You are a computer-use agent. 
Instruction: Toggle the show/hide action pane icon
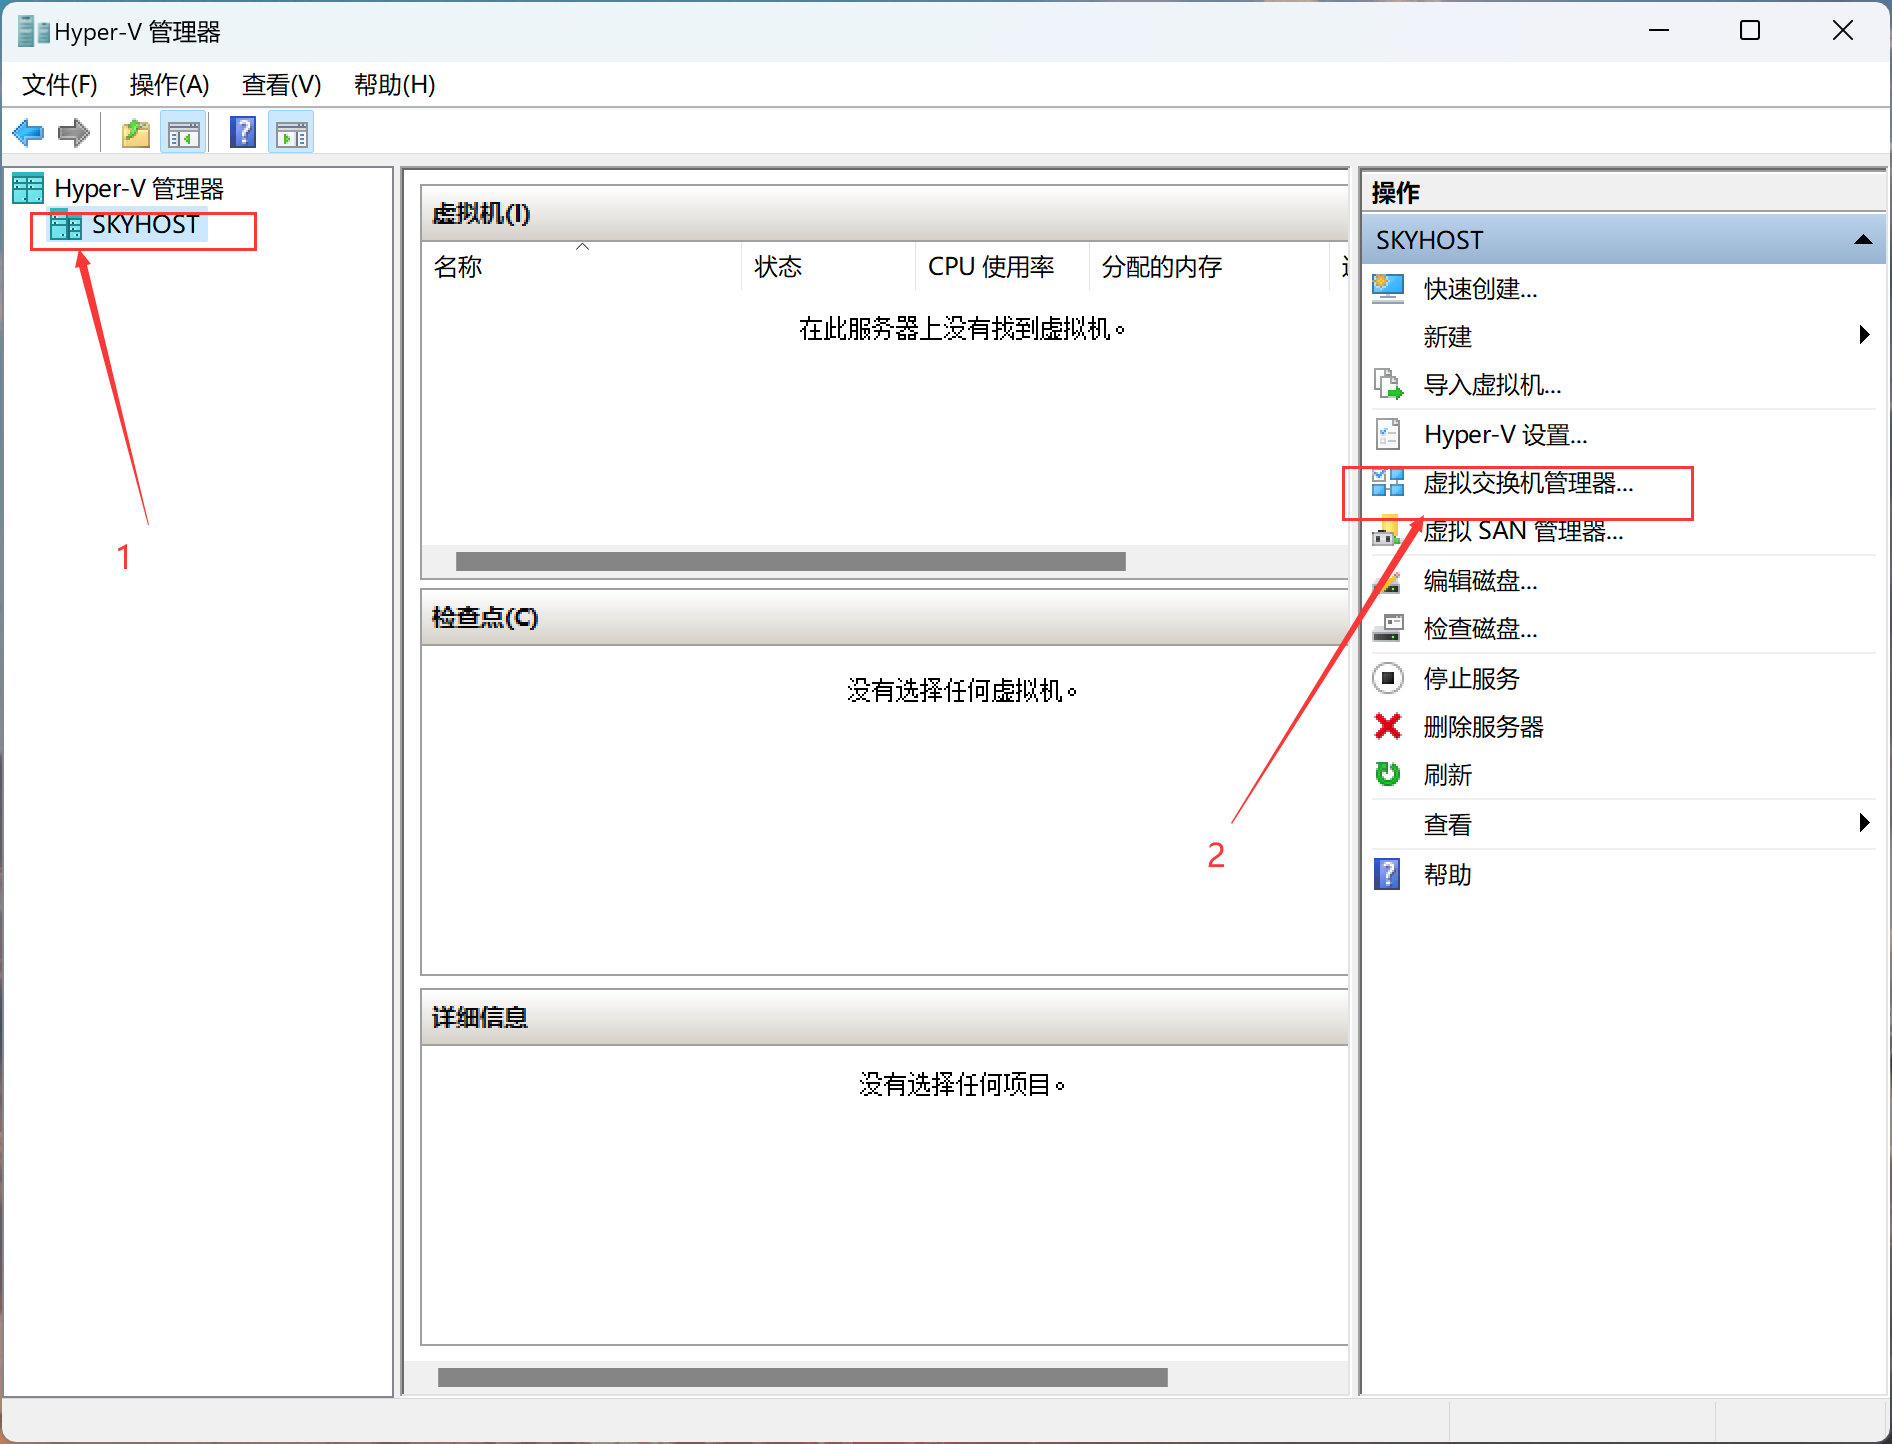pos(292,133)
